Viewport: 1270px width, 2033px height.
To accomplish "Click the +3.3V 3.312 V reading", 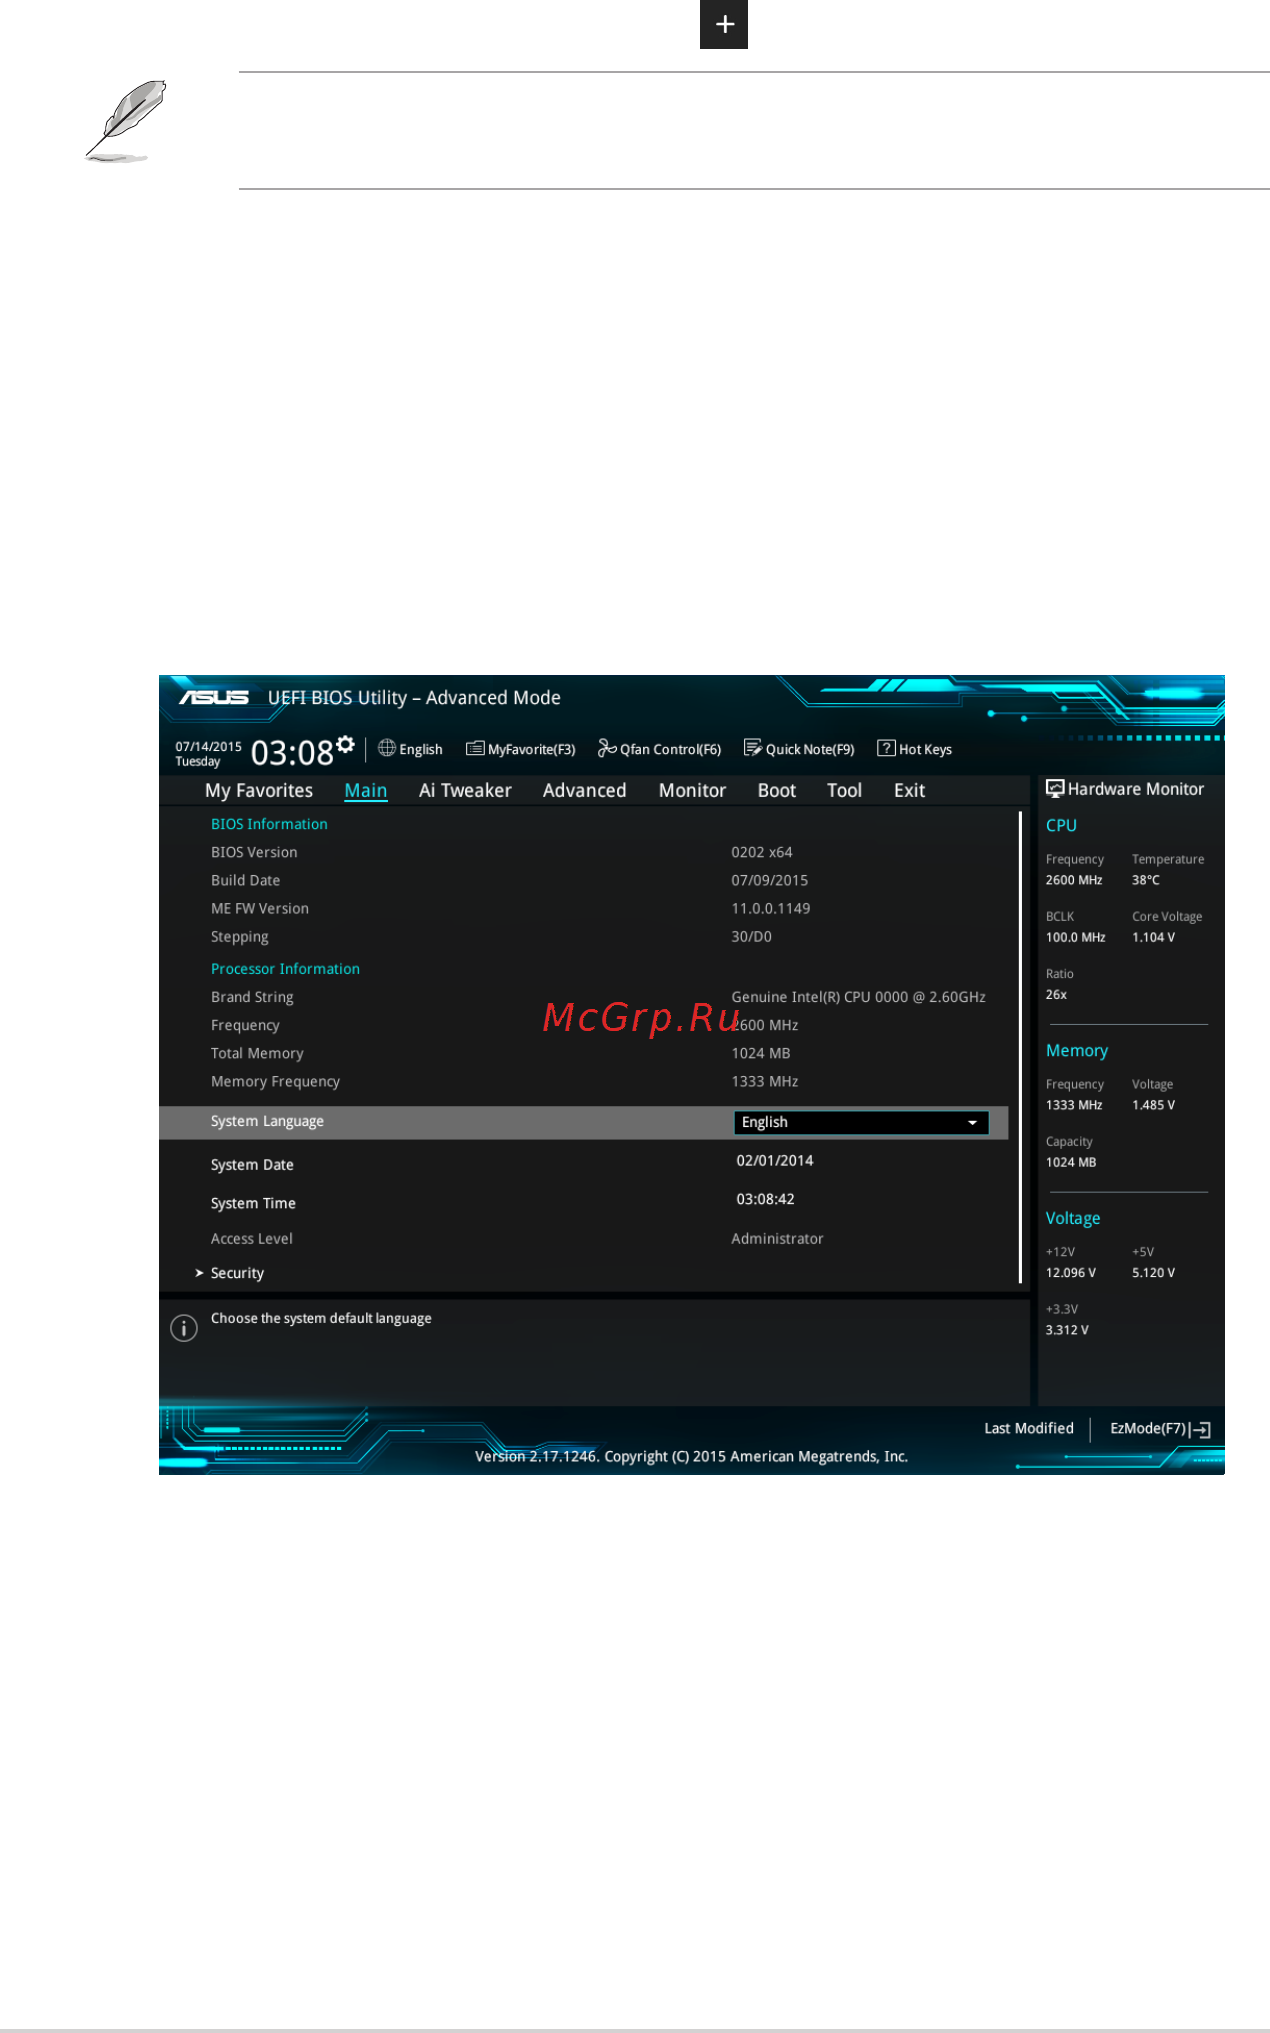I will coord(1067,1330).
